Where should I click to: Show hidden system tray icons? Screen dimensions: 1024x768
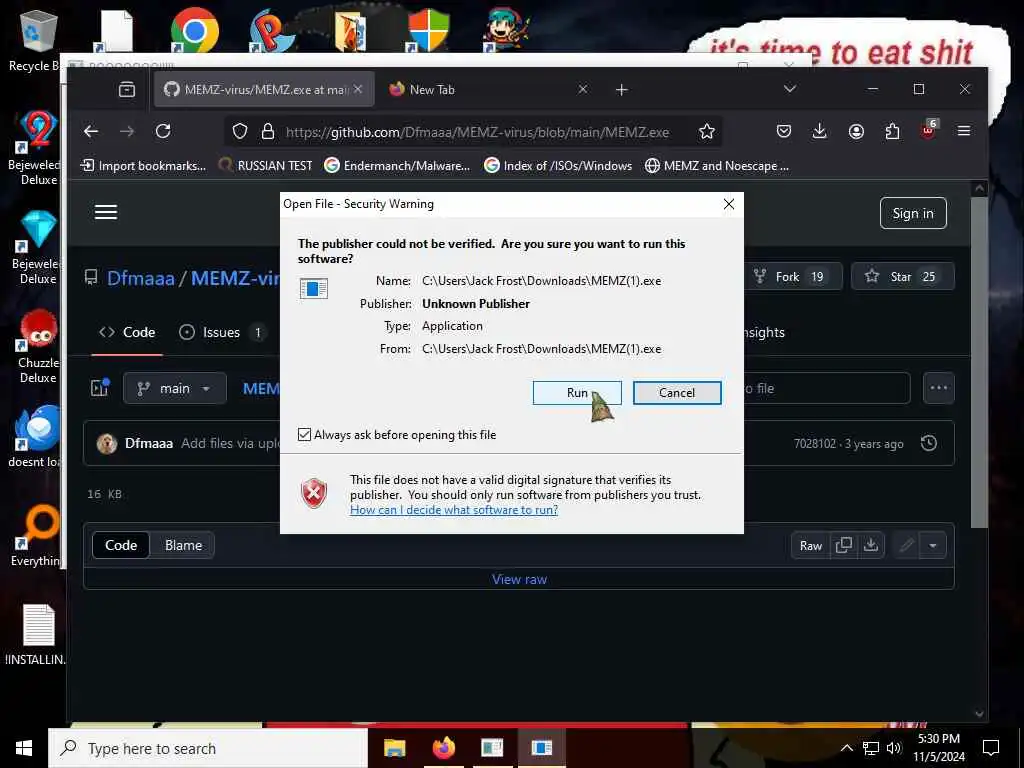(846, 748)
